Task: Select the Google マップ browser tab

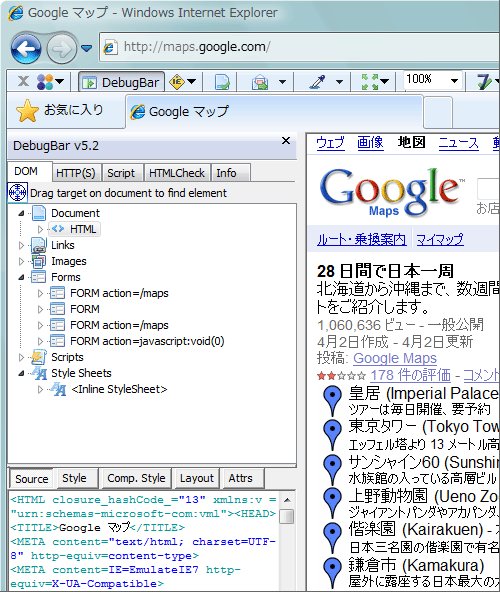Action: tap(274, 112)
